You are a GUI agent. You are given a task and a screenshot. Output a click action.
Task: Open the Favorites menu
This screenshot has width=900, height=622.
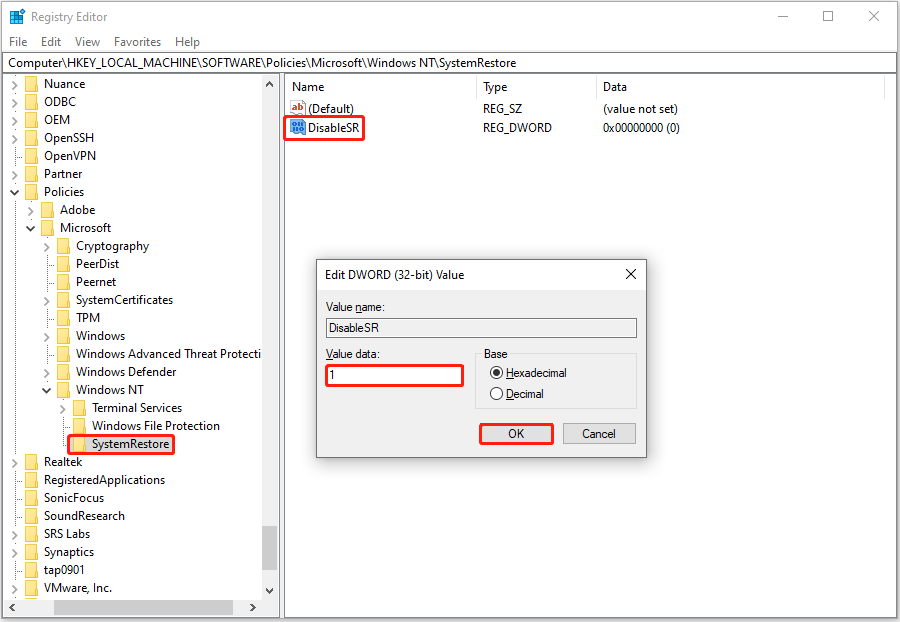pyautogui.click(x=137, y=42)
